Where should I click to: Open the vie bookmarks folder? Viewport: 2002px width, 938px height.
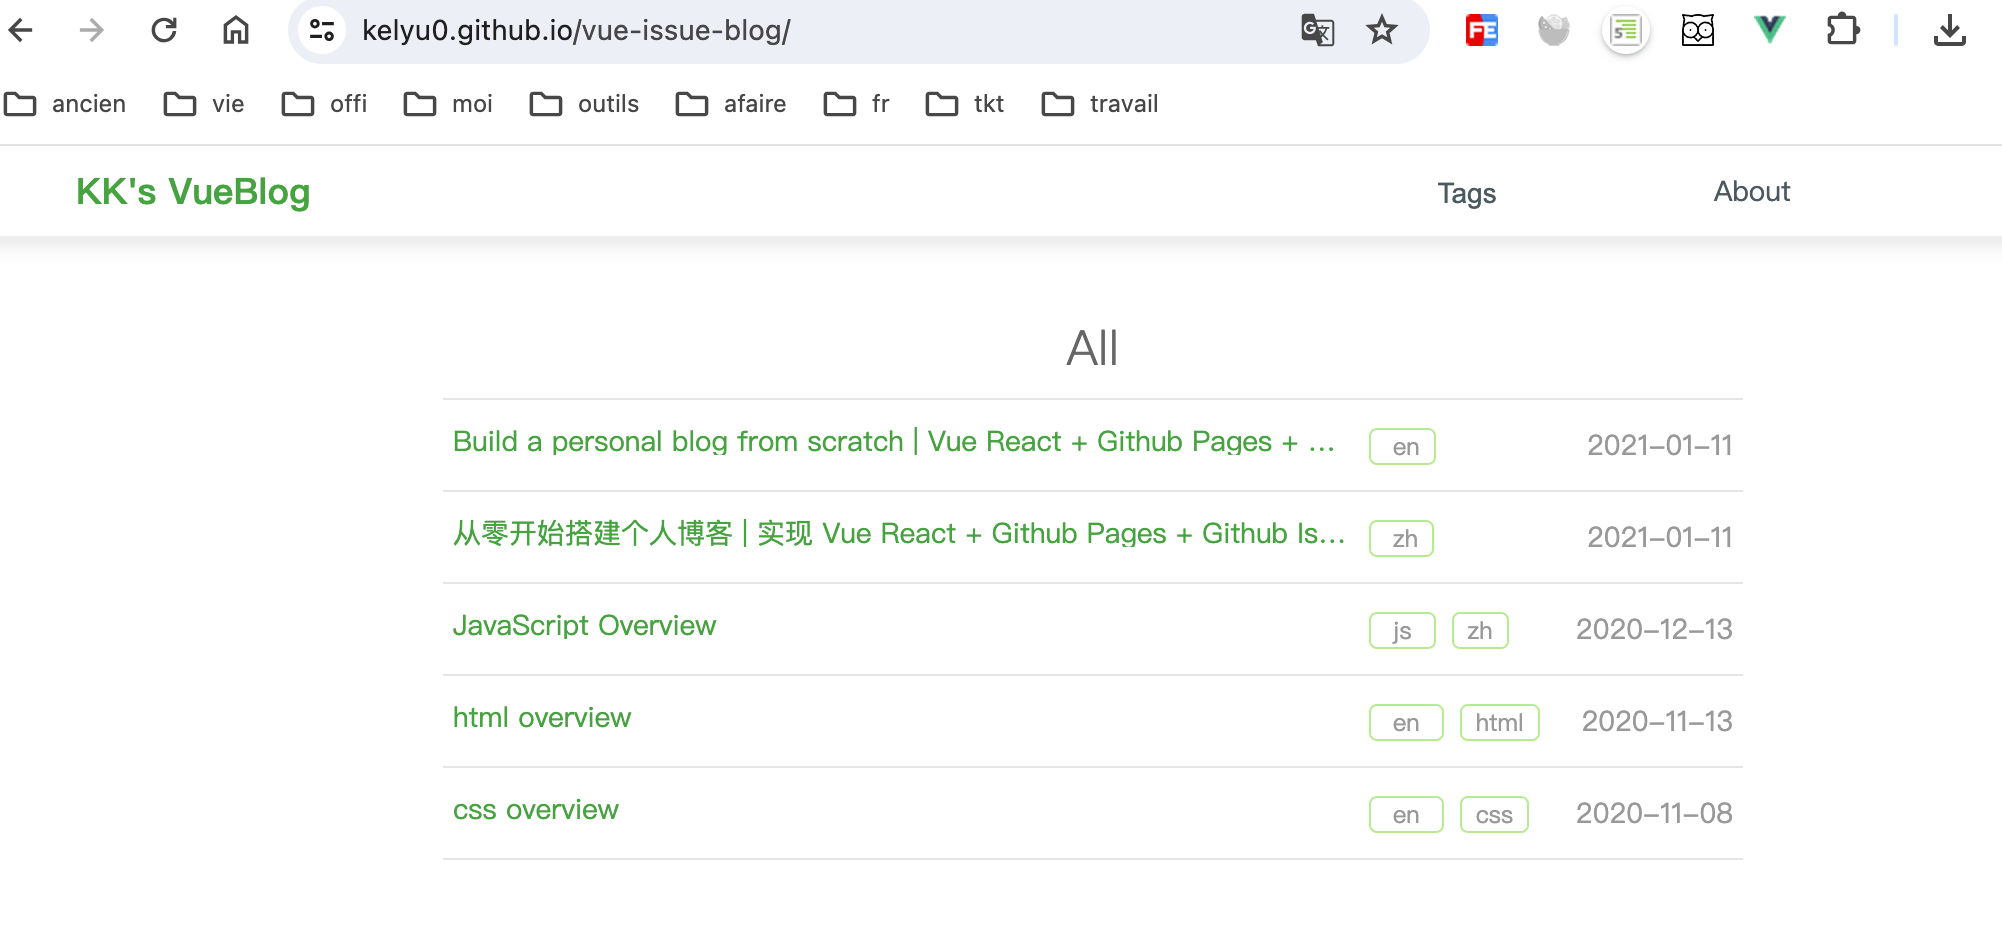[204, 104]
